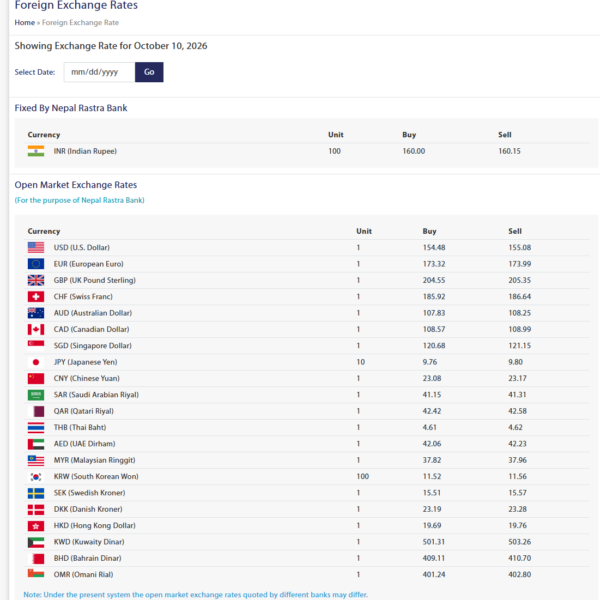
Task: Click the Sell column header in open market table
Action: (x=515, y=231)
